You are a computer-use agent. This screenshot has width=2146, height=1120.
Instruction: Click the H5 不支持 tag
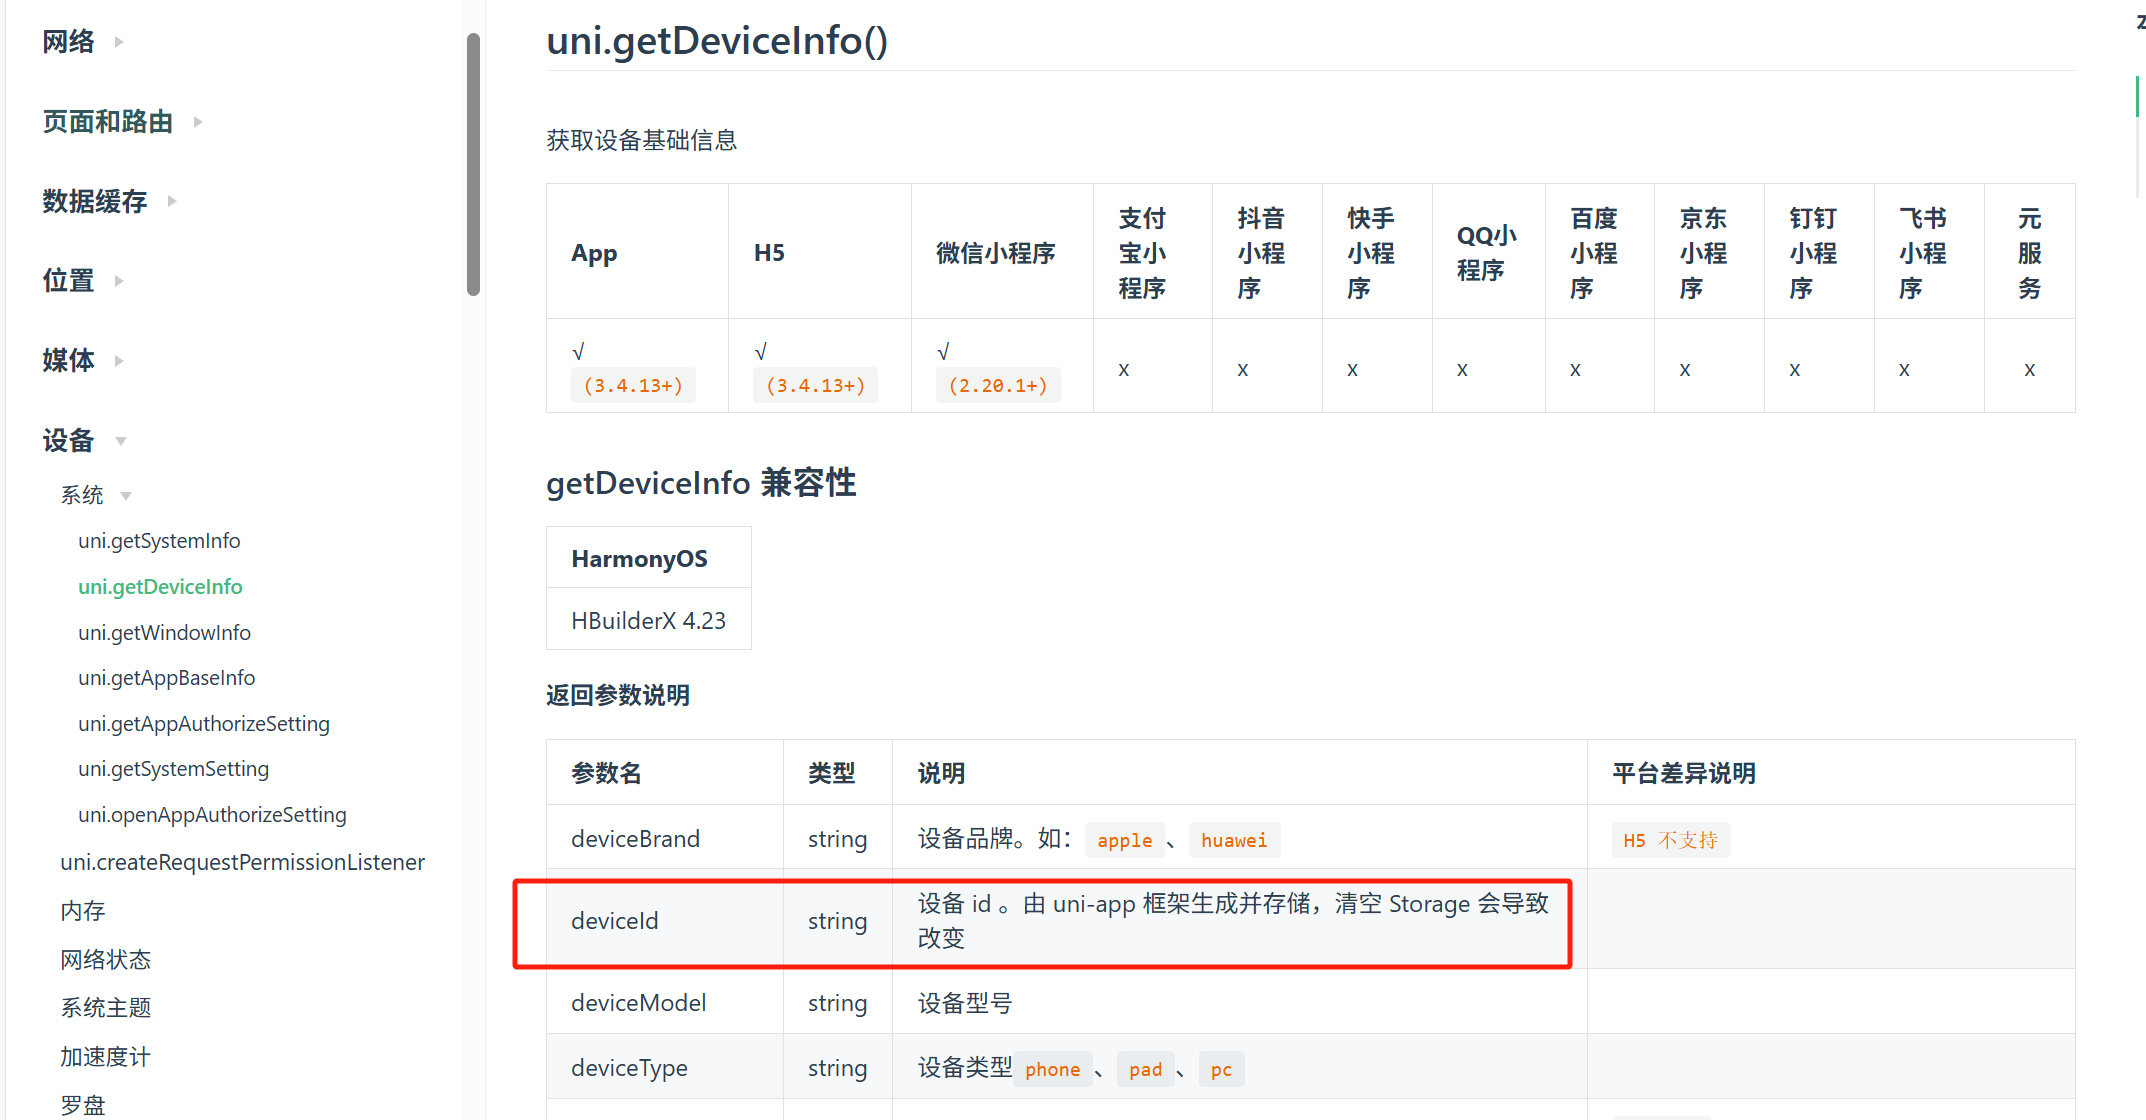click(1670, 840)
